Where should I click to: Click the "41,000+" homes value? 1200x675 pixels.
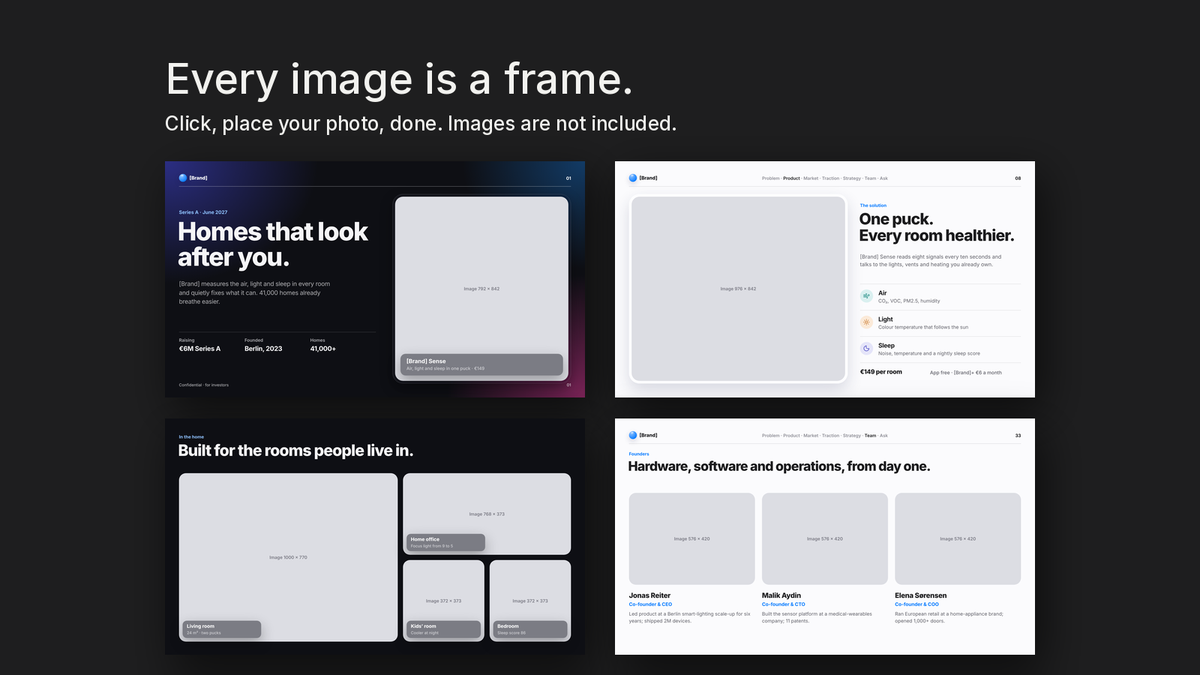click(x=323, y=349)
